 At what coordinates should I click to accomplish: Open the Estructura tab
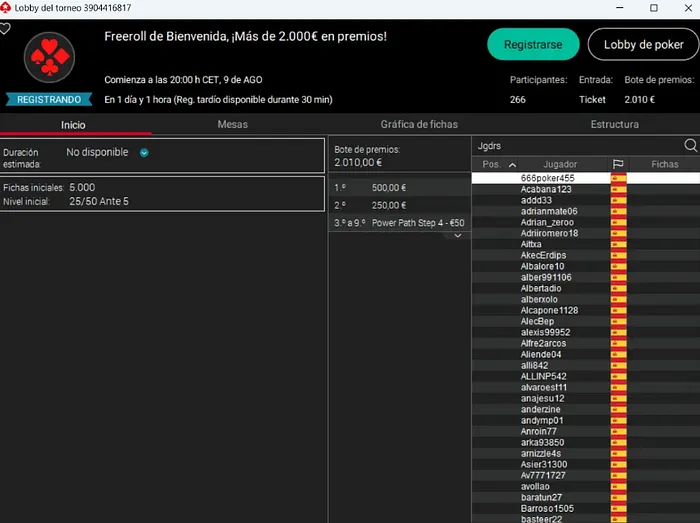click(615, 125)
